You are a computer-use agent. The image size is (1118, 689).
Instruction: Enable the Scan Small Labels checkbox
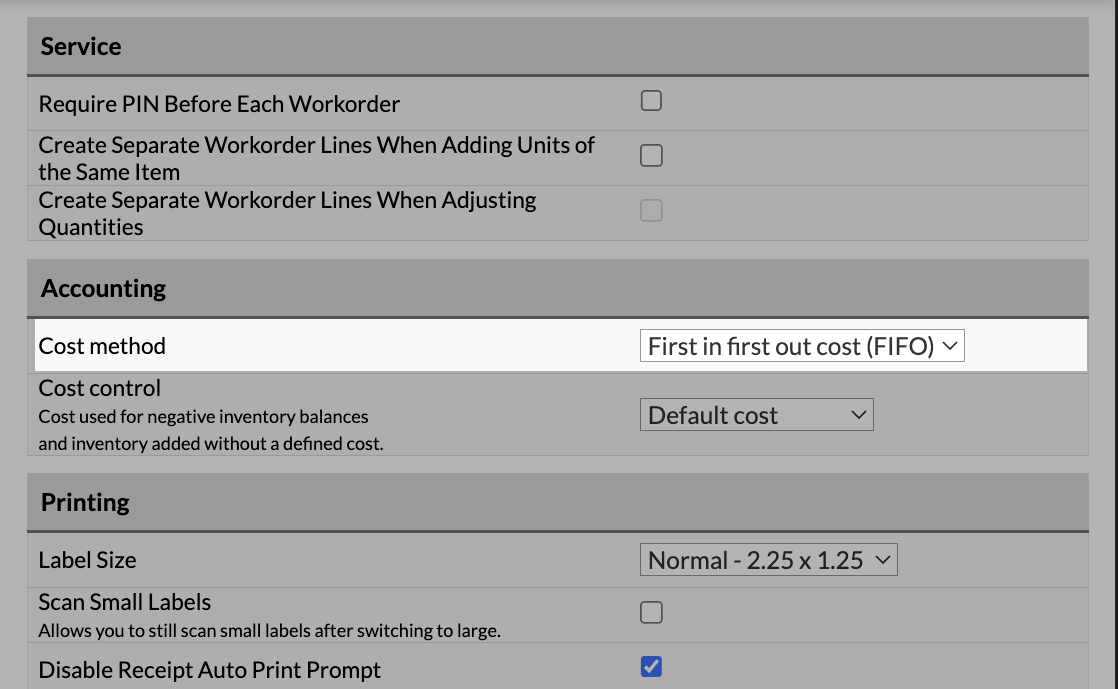[x=651, y=613]
